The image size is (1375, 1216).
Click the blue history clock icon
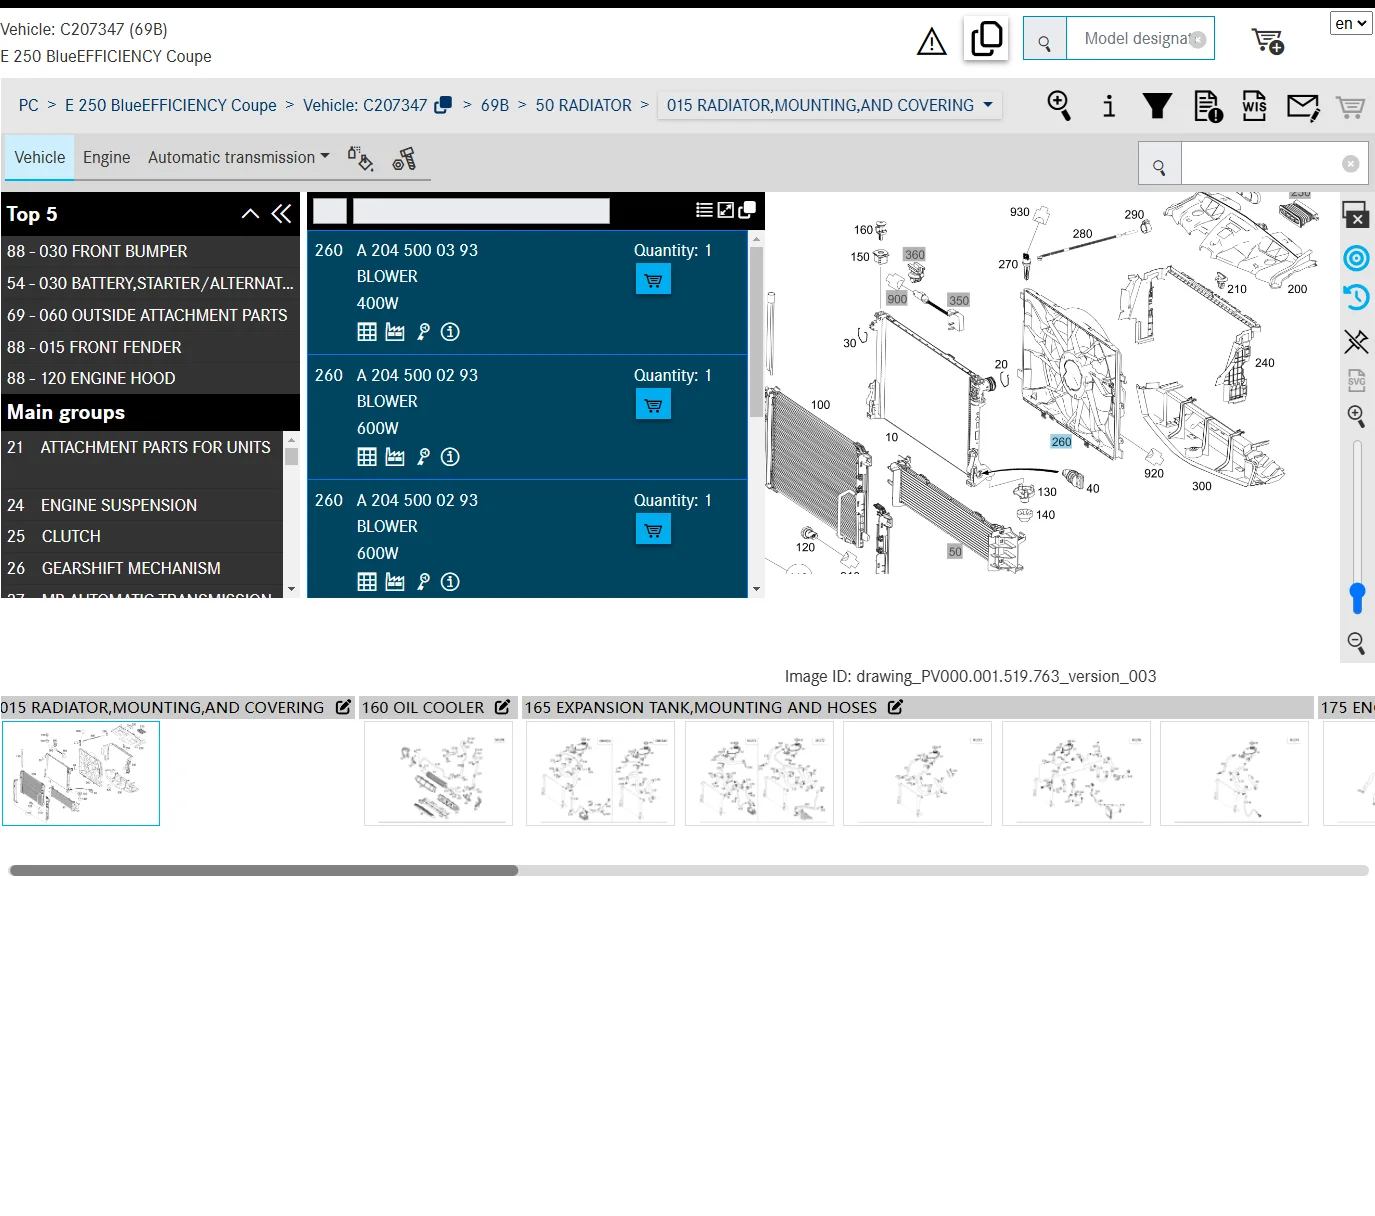(x=1356, y=297)
